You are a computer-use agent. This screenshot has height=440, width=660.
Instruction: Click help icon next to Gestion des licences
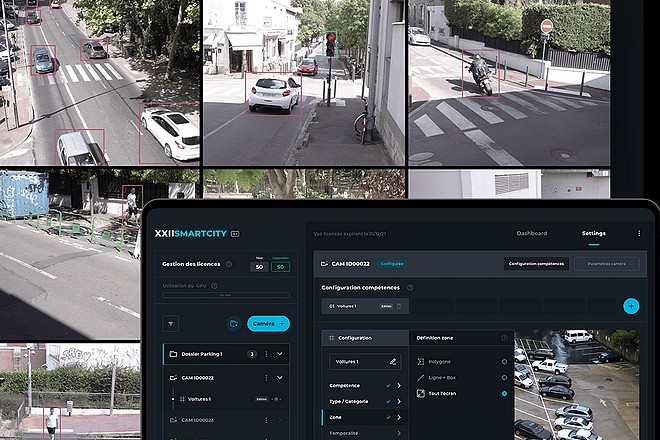[x=229, y=264]
